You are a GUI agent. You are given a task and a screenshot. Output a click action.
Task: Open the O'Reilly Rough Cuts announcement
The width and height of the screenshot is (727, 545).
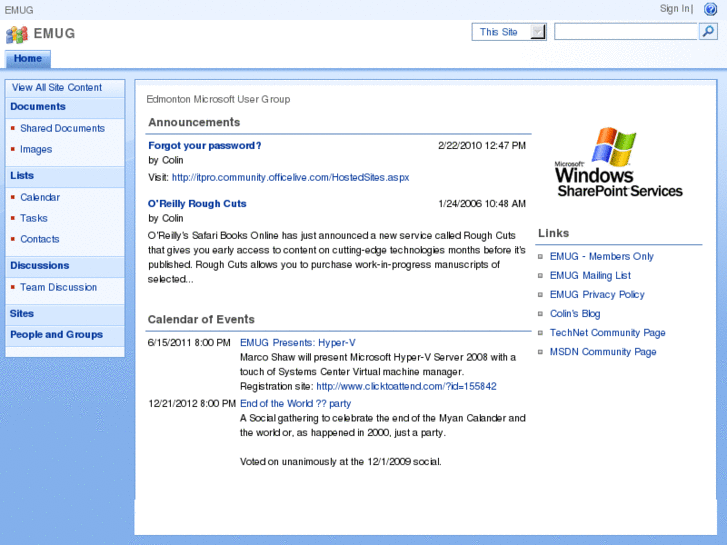click(x=197, y=204)
